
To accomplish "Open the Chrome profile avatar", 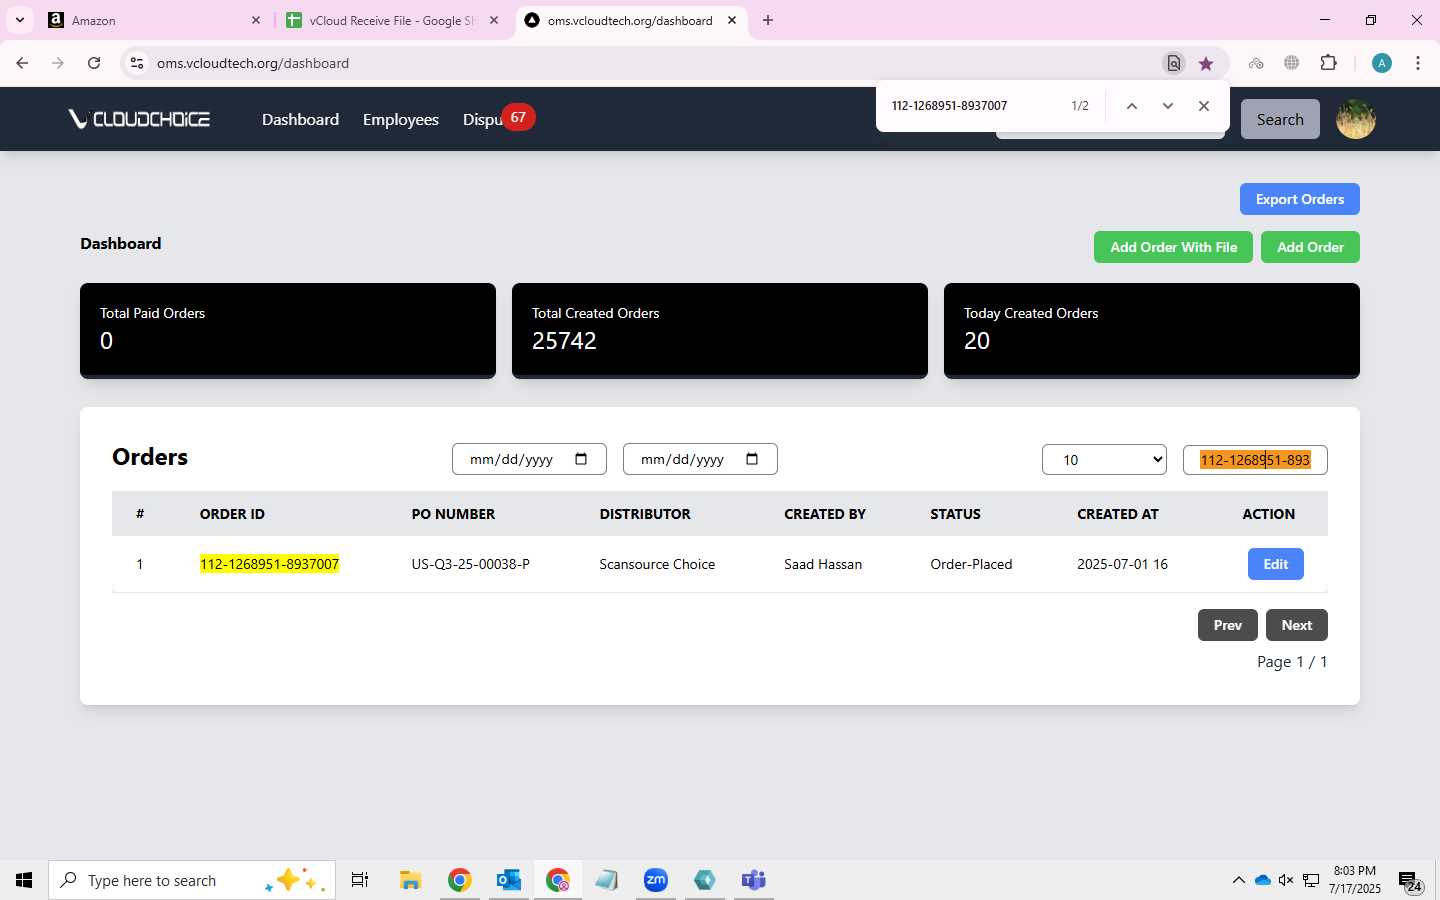I will (1382, 63).
